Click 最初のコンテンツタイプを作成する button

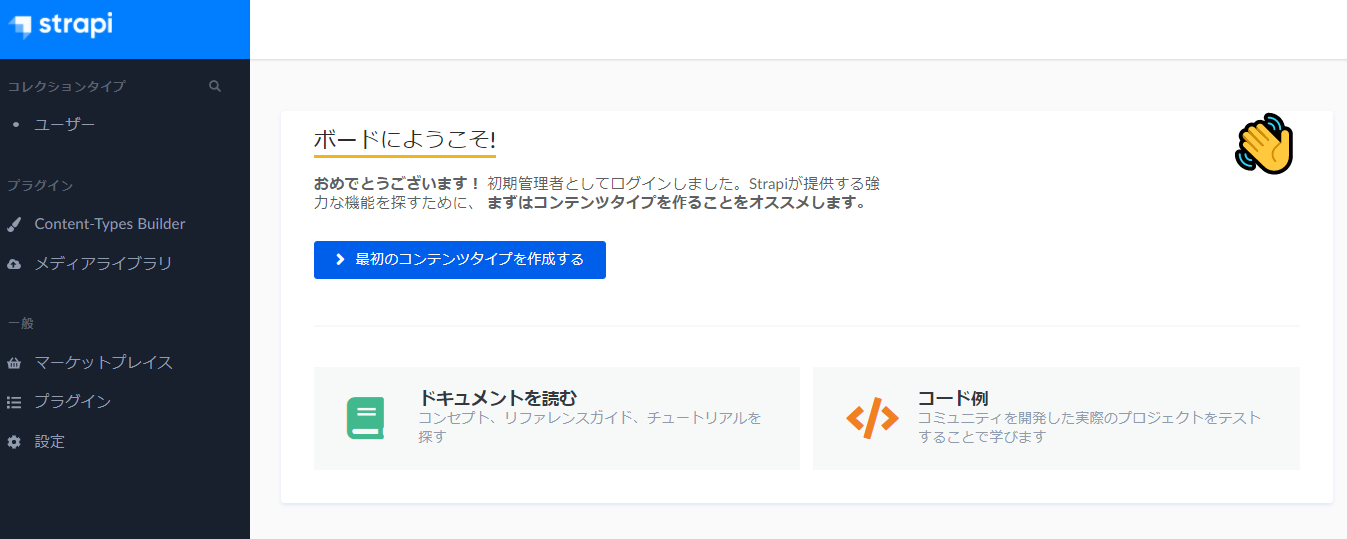click(460, 260)
